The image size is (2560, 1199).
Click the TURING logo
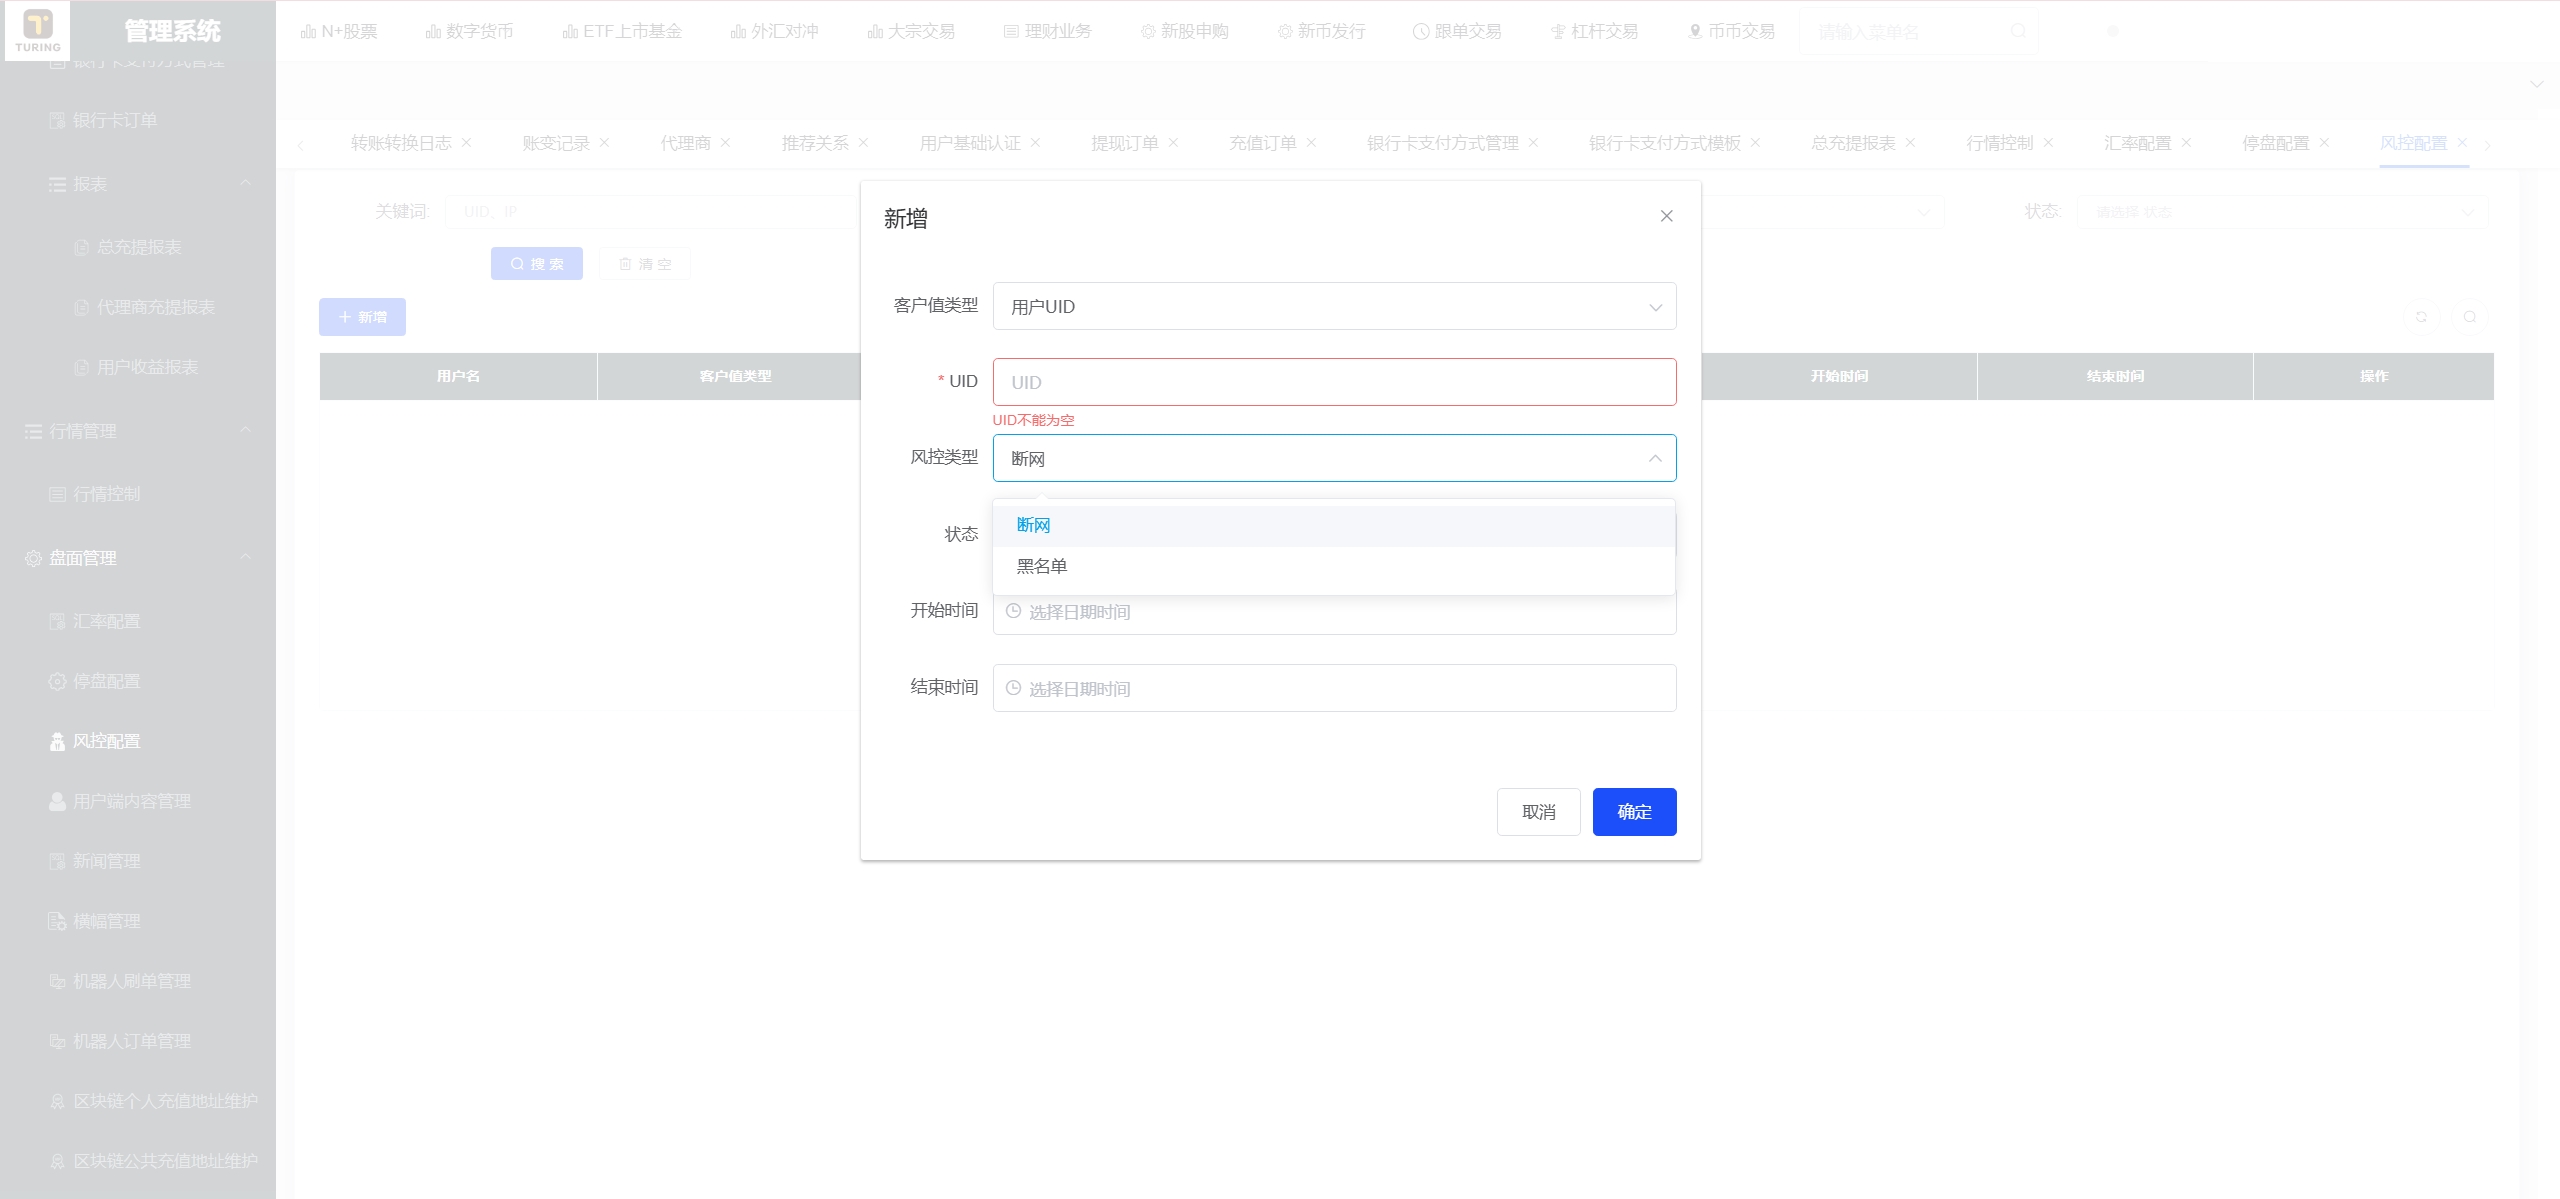(x=38, y=31)
